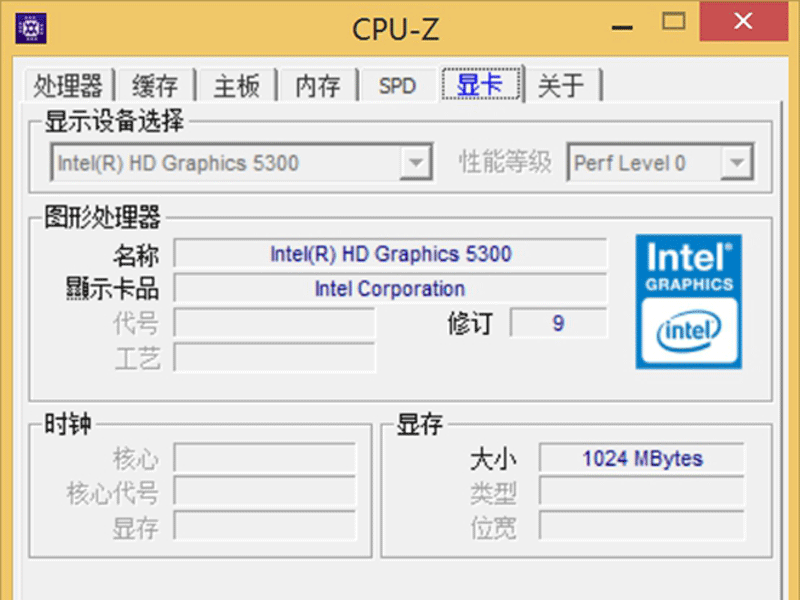Click the empty 类型 memory field
This screenshot has width=800, height=600.
click(x=642, y=492)
